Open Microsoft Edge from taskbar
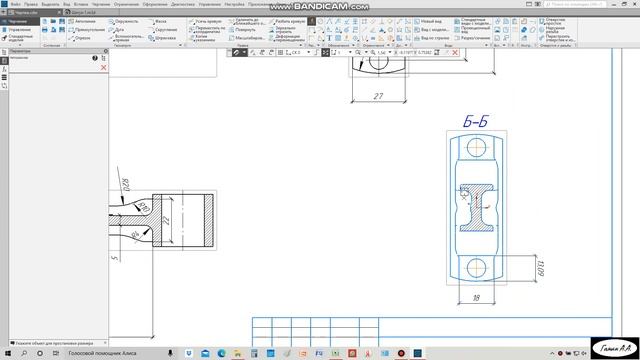640x360 pixels. 222,353
